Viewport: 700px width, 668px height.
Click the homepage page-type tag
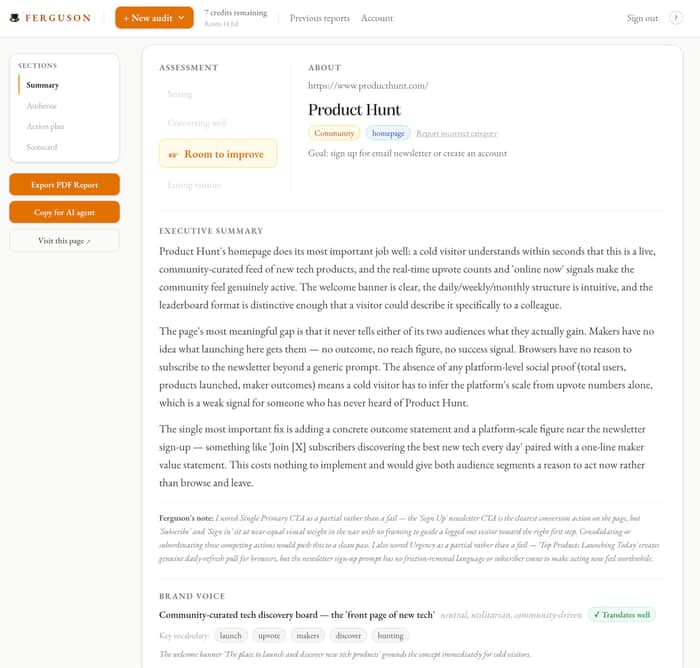click(x=388, y=133)
